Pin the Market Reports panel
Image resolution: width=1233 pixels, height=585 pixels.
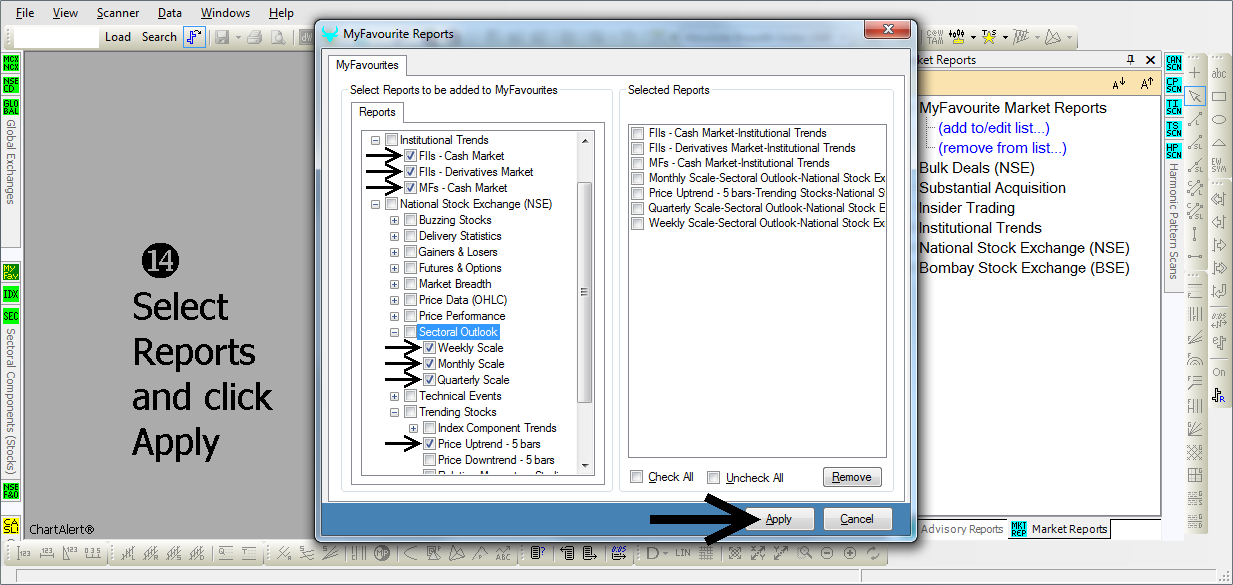pyautogui.click(x=1131, y=60)
